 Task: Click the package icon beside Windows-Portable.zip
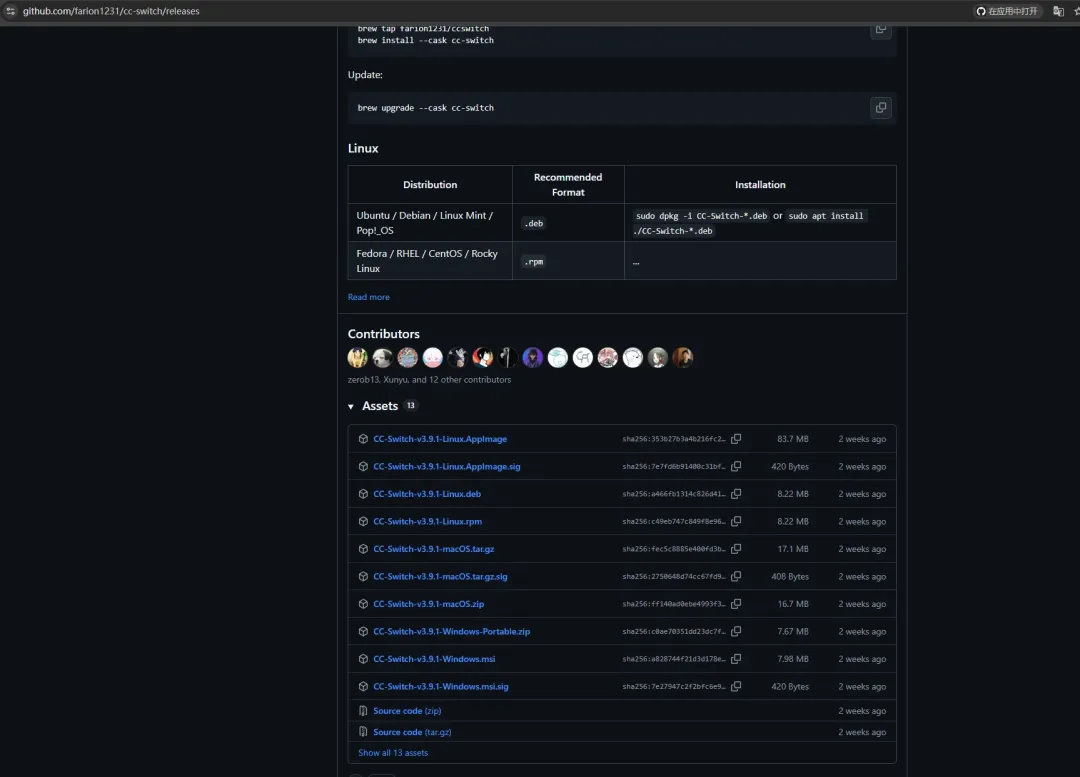pyautogui.click(x=363, y=632)
